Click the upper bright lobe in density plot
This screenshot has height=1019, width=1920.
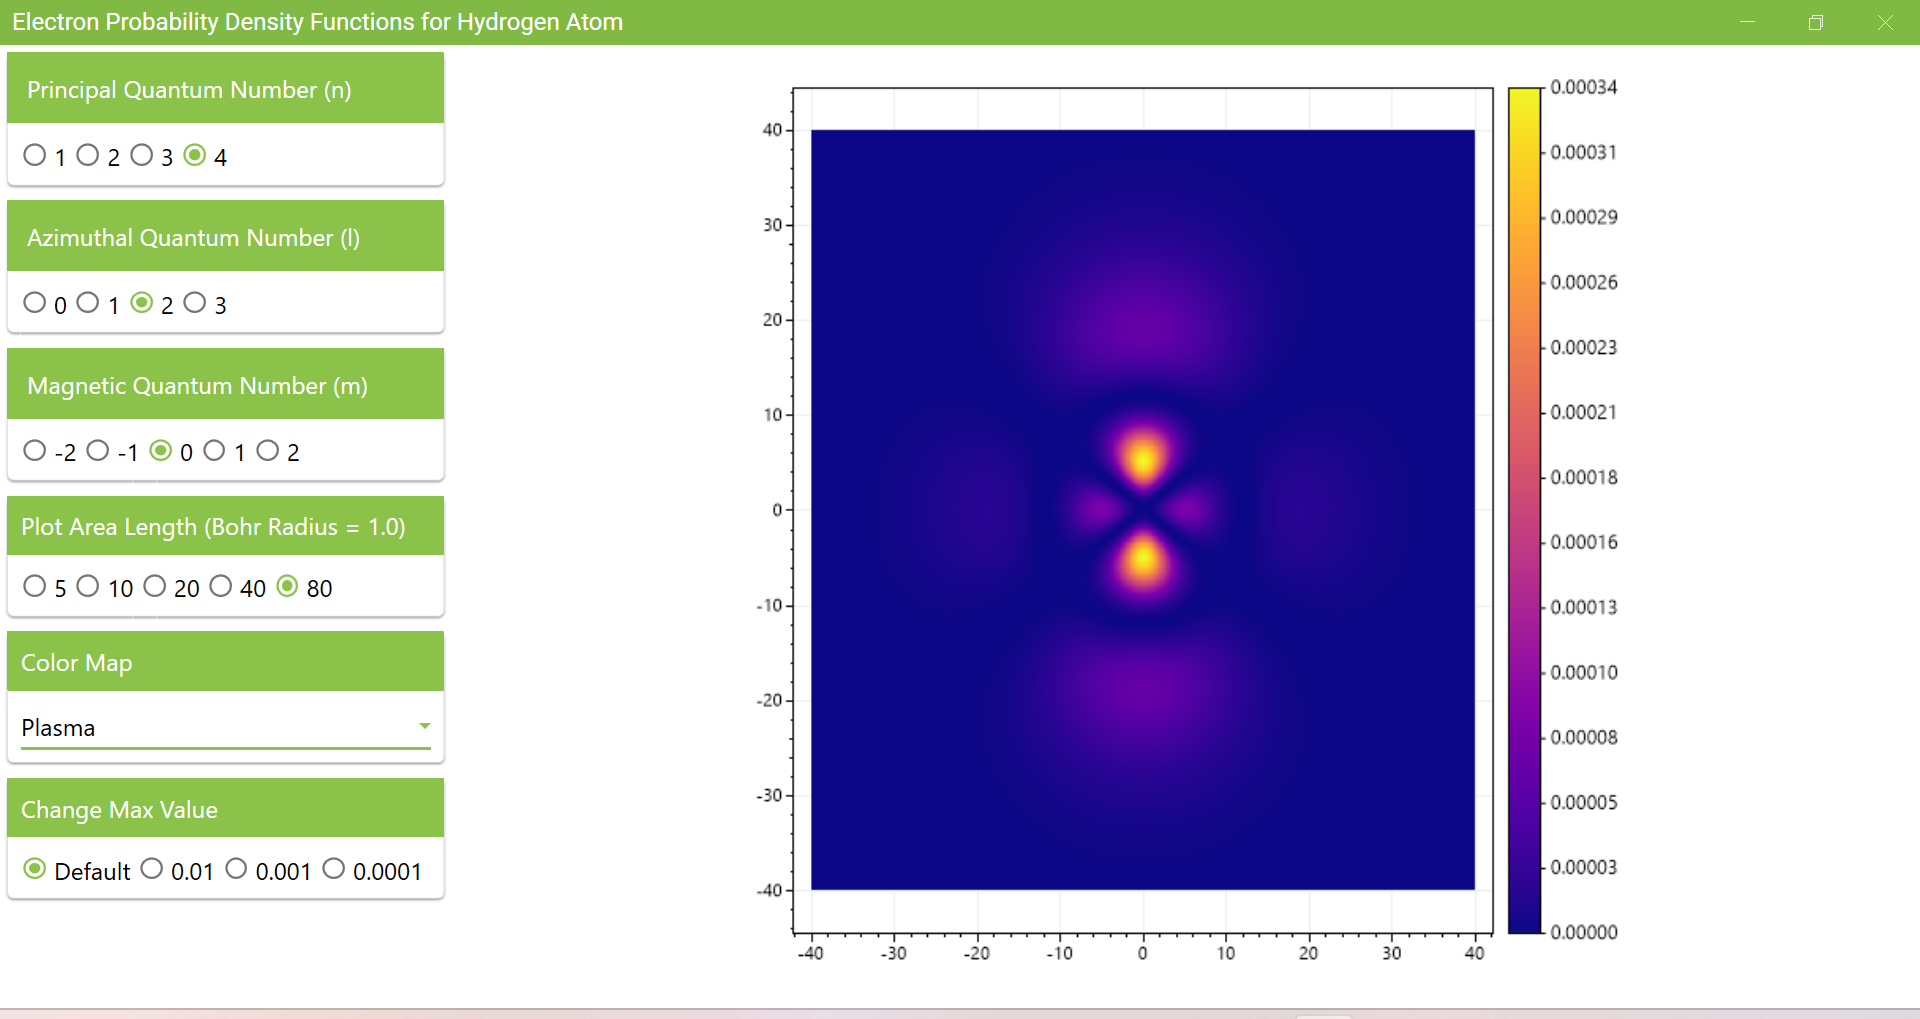pyautogui.click(x=1143, y=457)
